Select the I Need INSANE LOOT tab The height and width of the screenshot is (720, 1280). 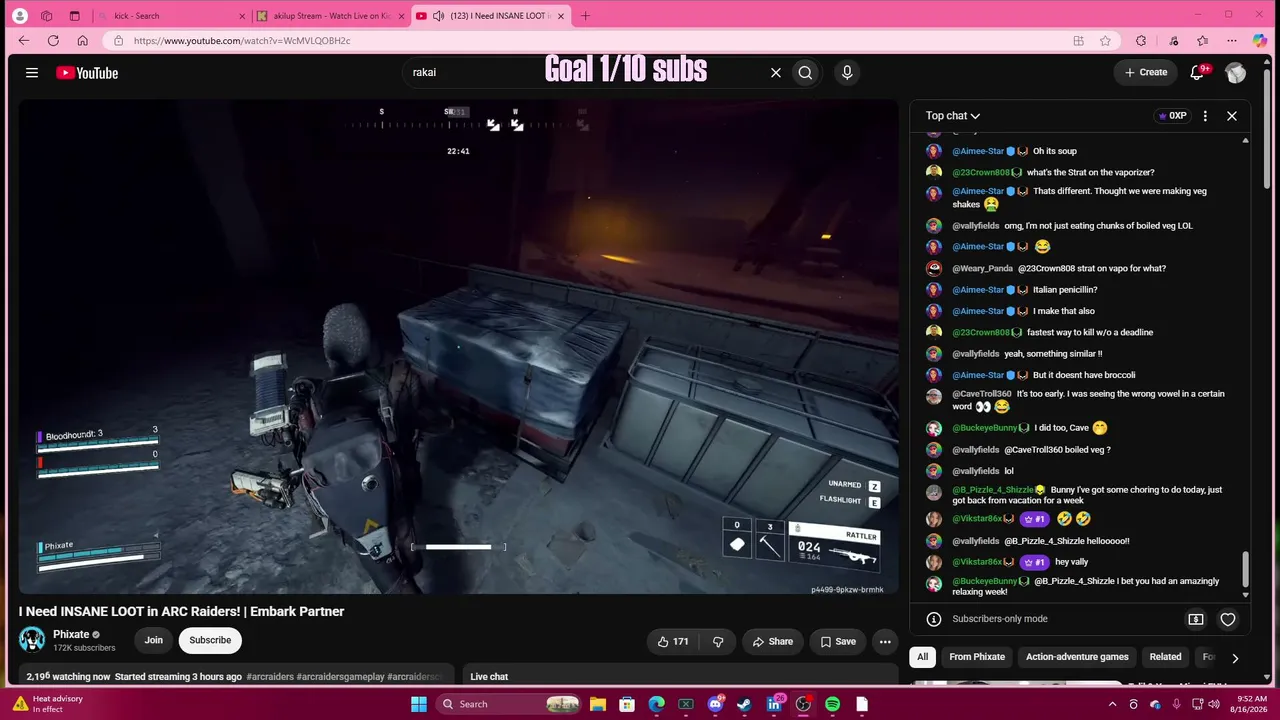tap(492, 16)
